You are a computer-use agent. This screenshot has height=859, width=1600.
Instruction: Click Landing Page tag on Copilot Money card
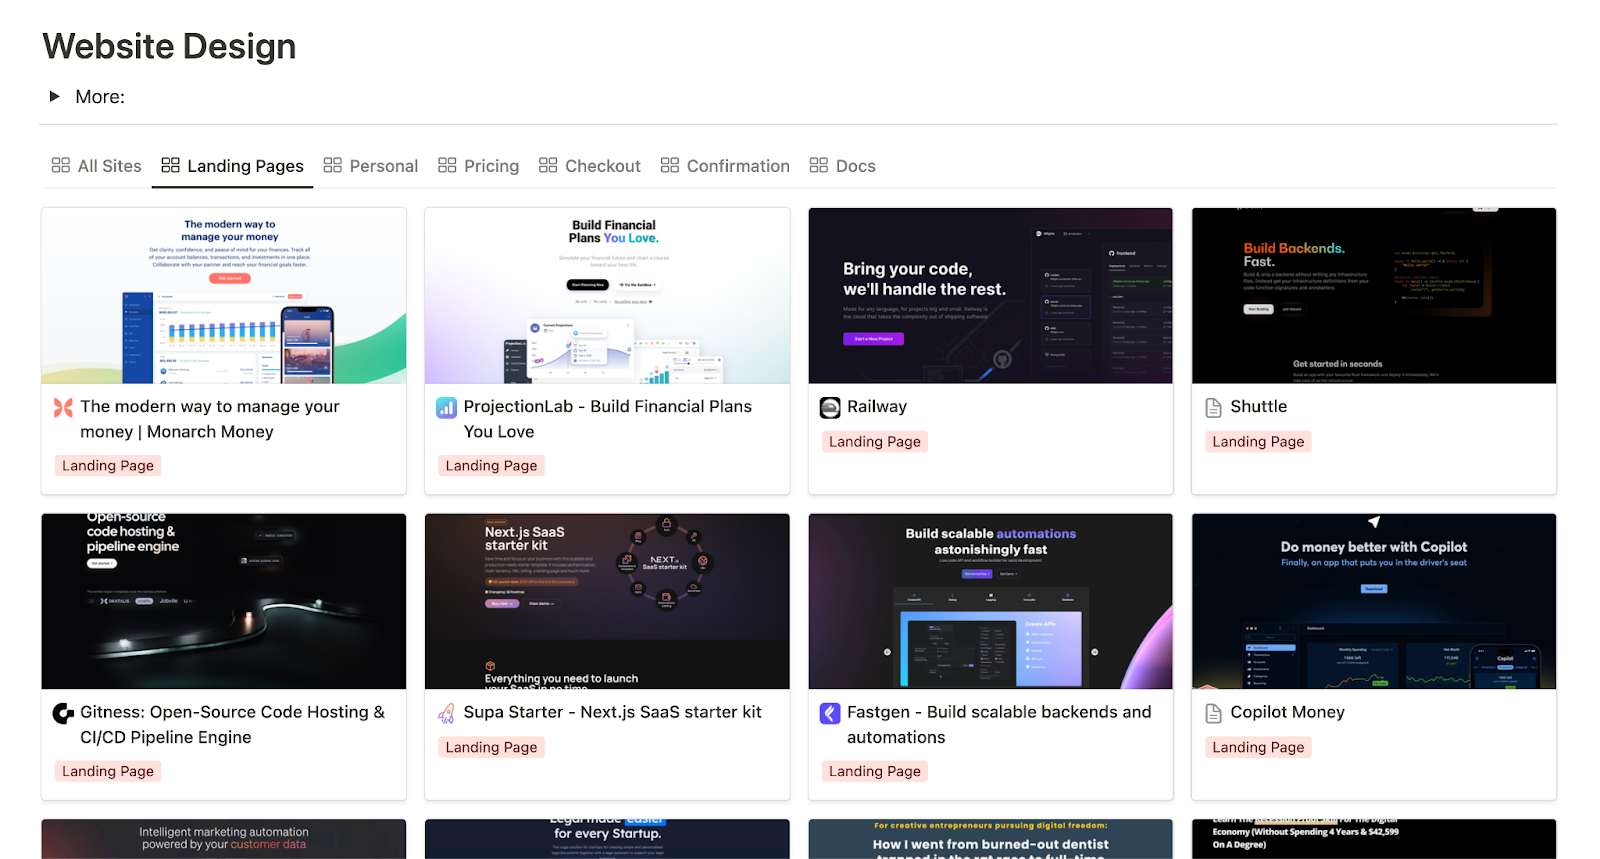click(1258, 748)
